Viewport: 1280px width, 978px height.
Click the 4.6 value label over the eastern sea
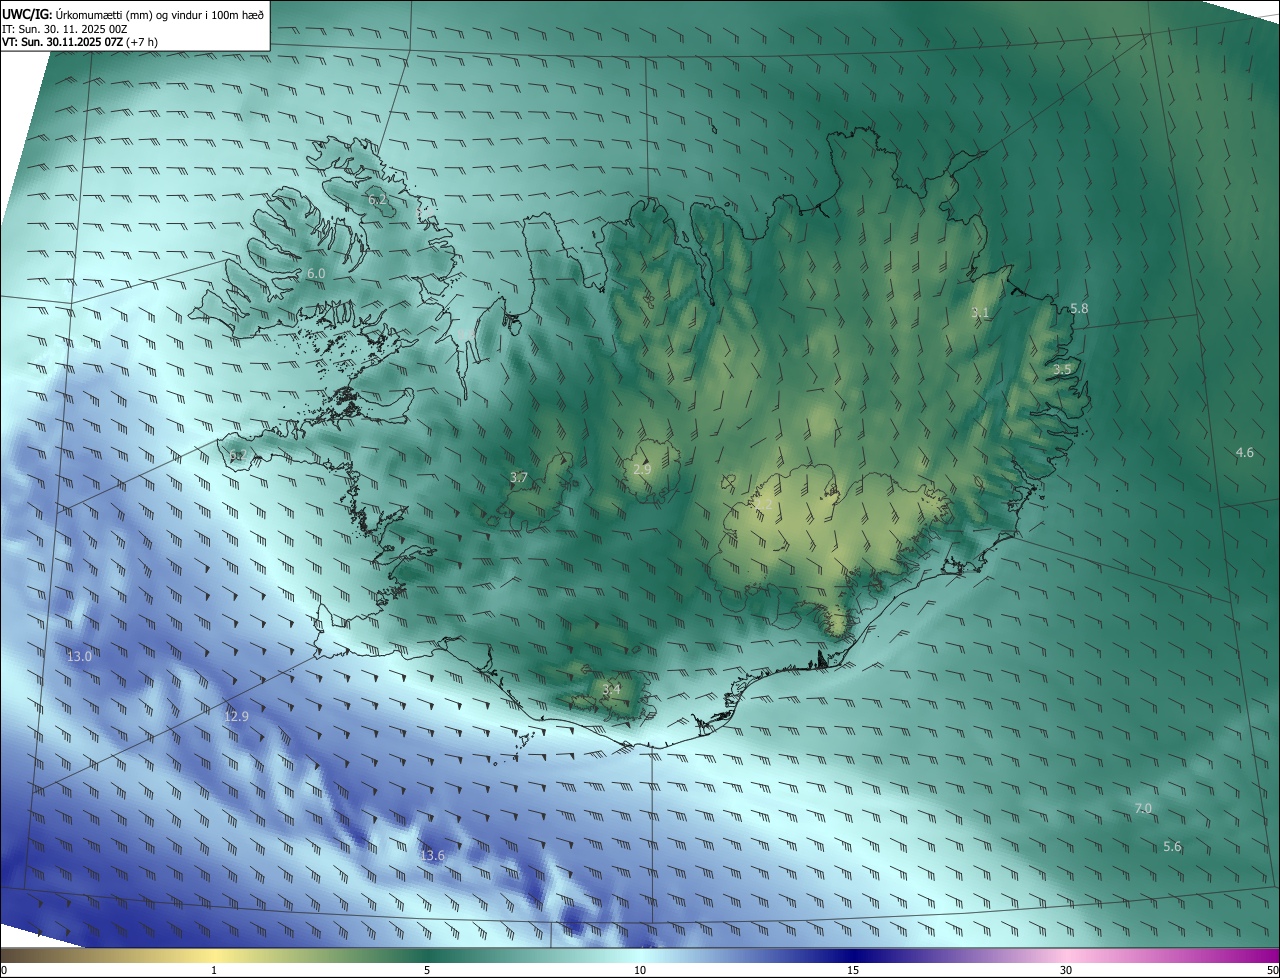(x=1244, y=453)
